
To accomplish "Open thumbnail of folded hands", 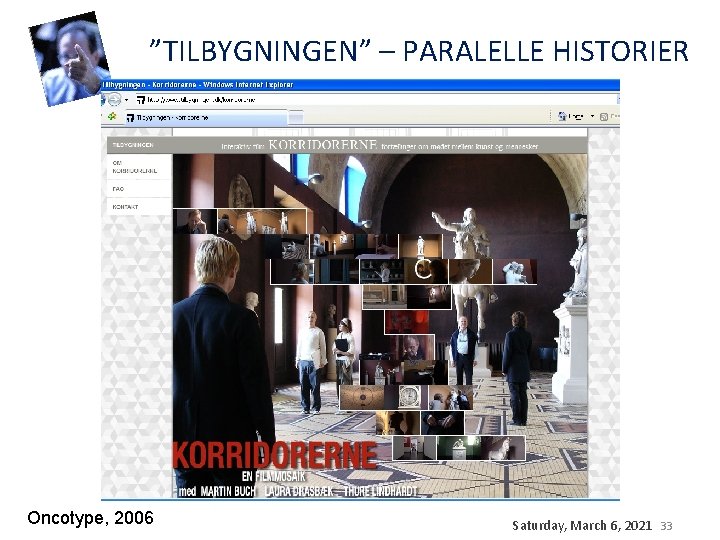I will coord(442,423).
